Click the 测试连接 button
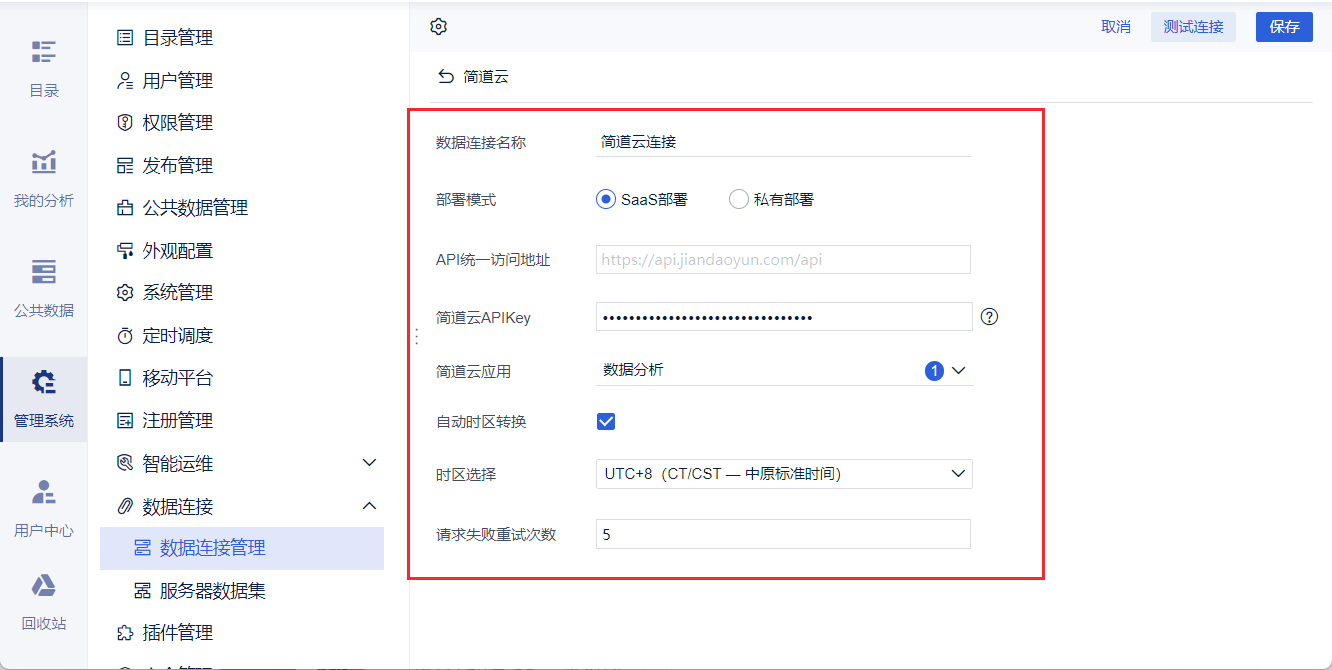This screenshot has width=1332, height=670. 1194,27
